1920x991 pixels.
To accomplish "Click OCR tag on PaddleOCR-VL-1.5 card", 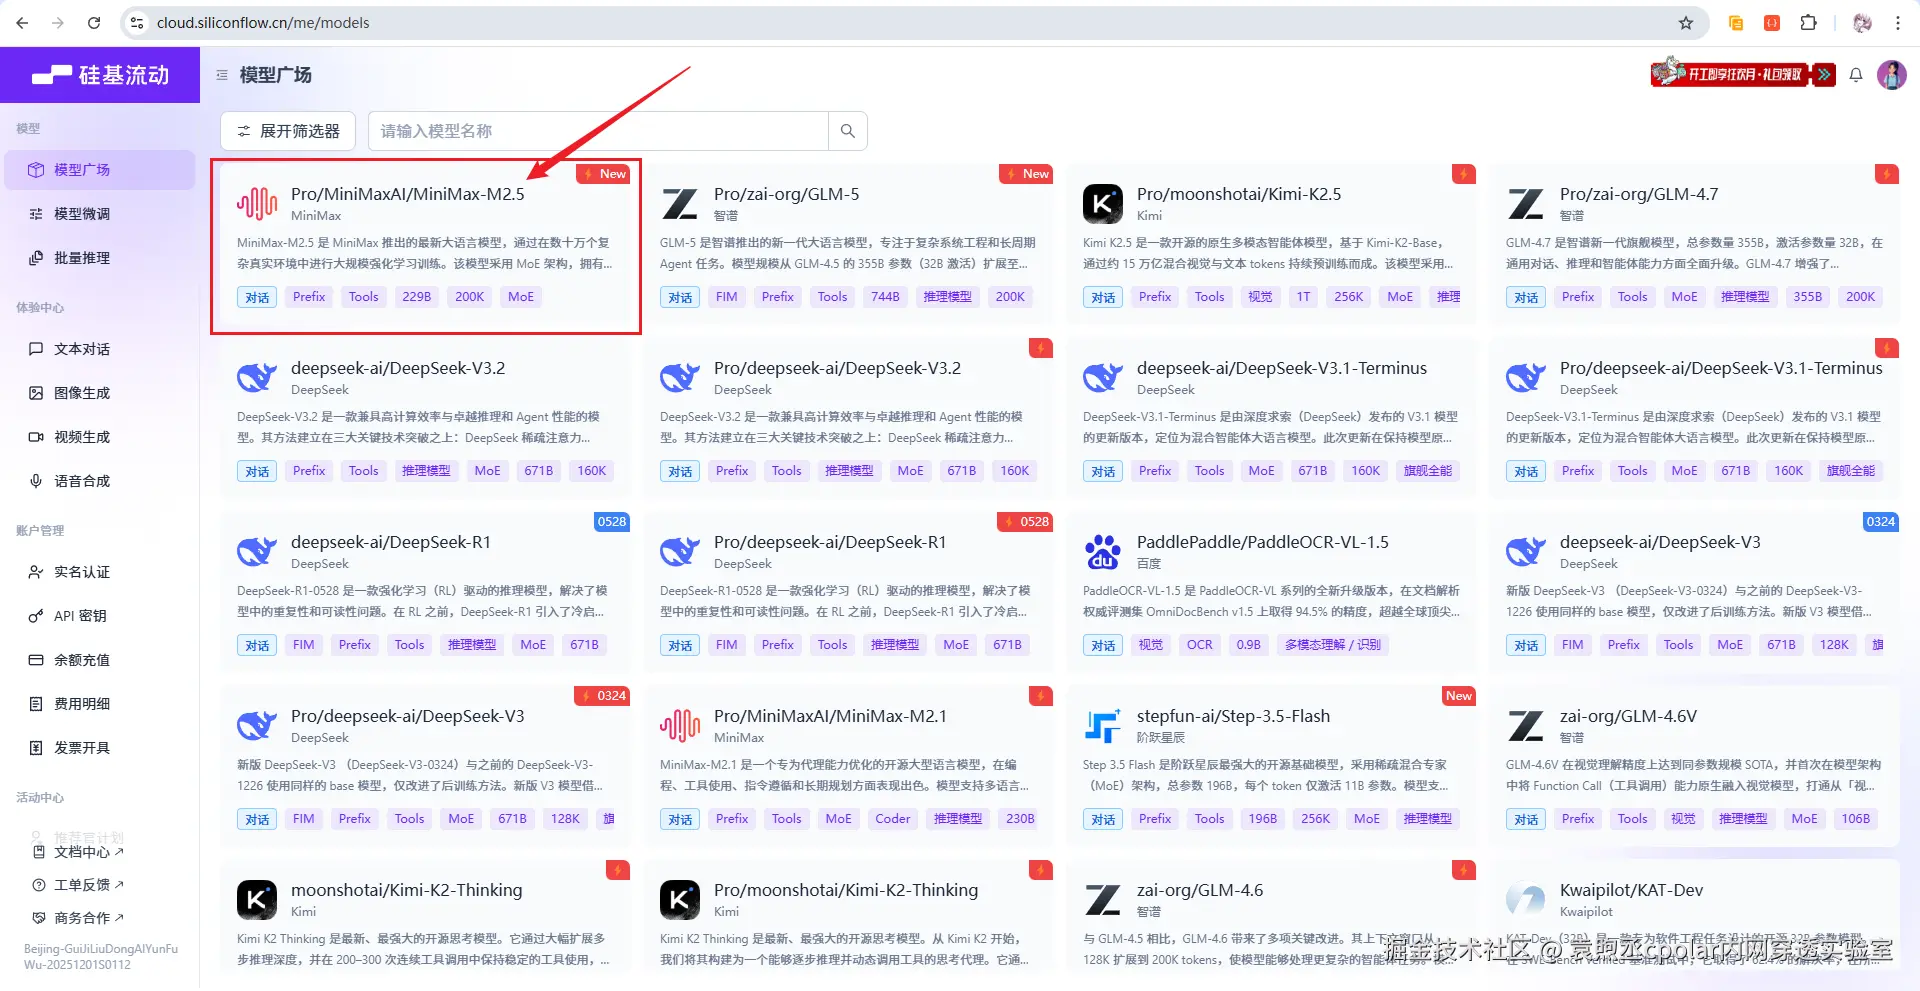I will click(1199, 645).
